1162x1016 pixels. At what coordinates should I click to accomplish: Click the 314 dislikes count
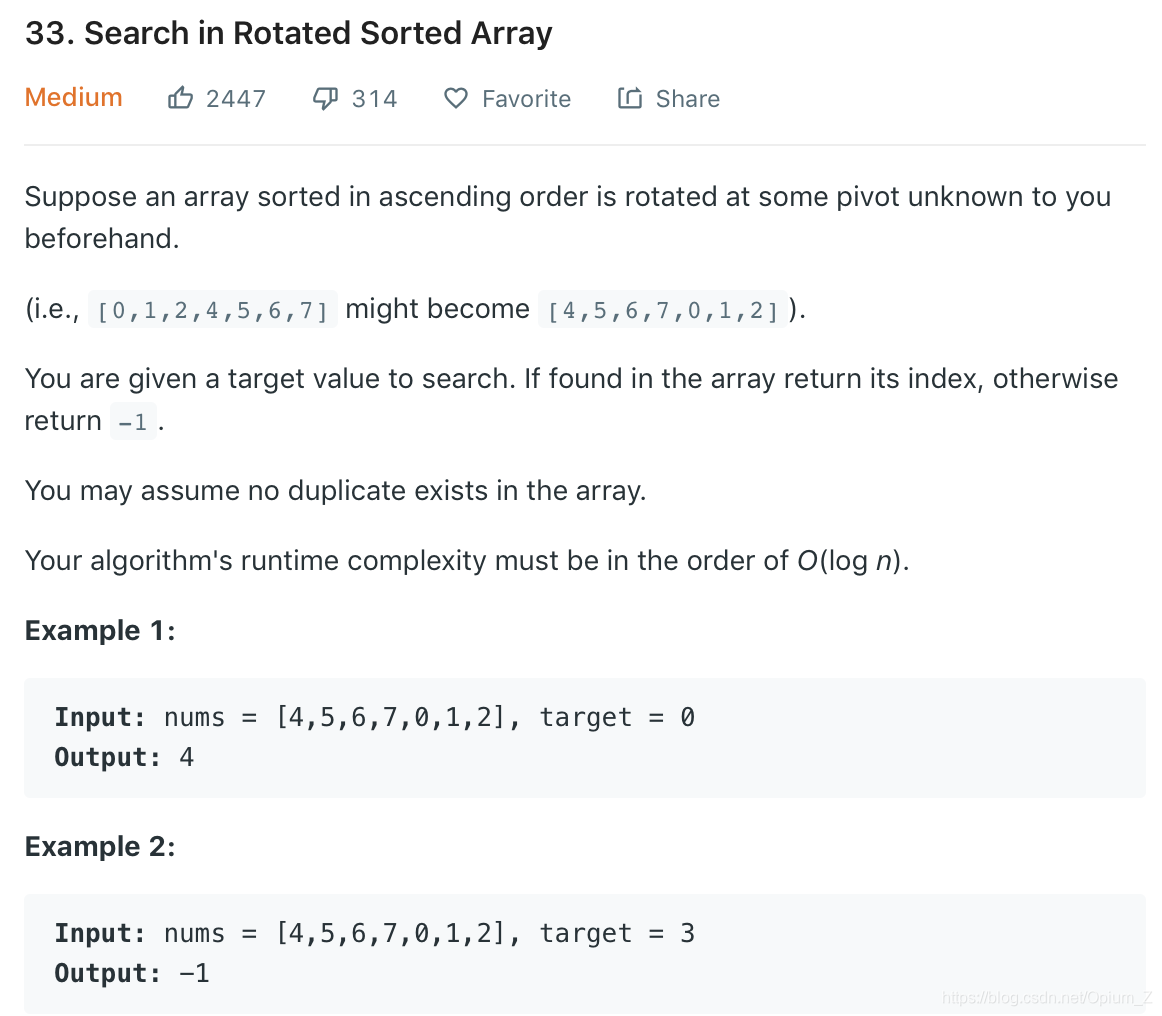click(374, 99)
